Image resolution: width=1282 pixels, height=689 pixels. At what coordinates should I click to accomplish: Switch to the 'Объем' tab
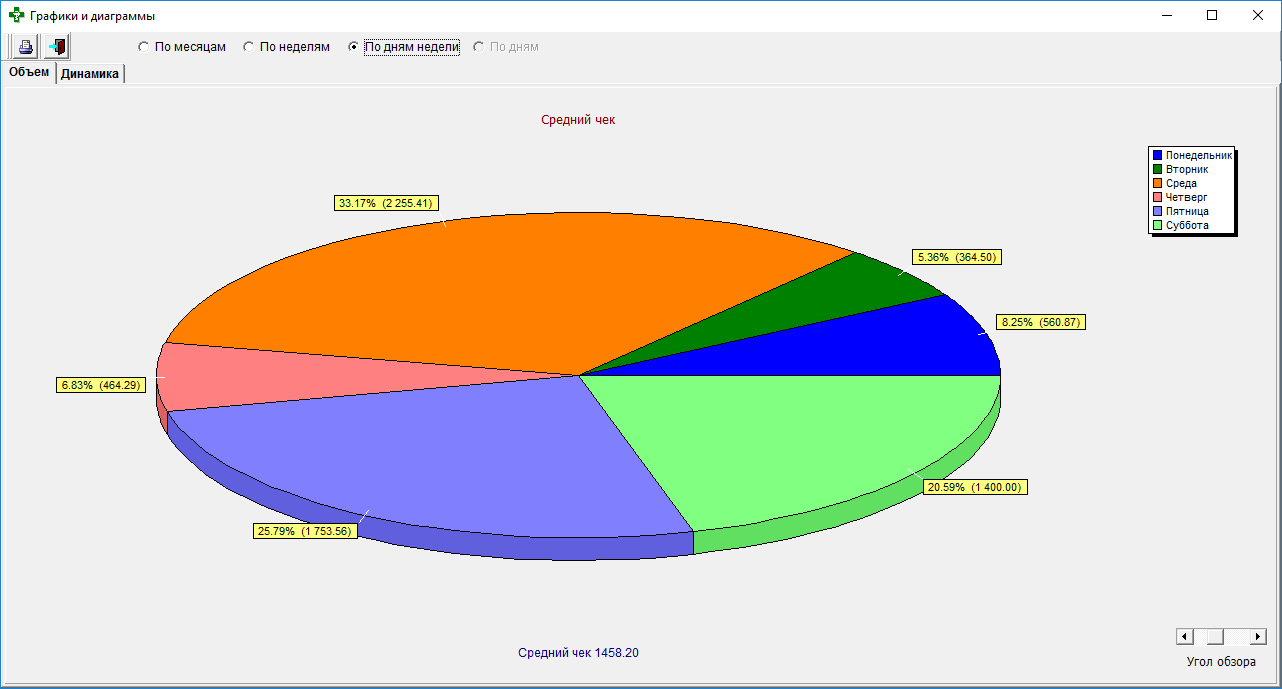pos(29,72)
